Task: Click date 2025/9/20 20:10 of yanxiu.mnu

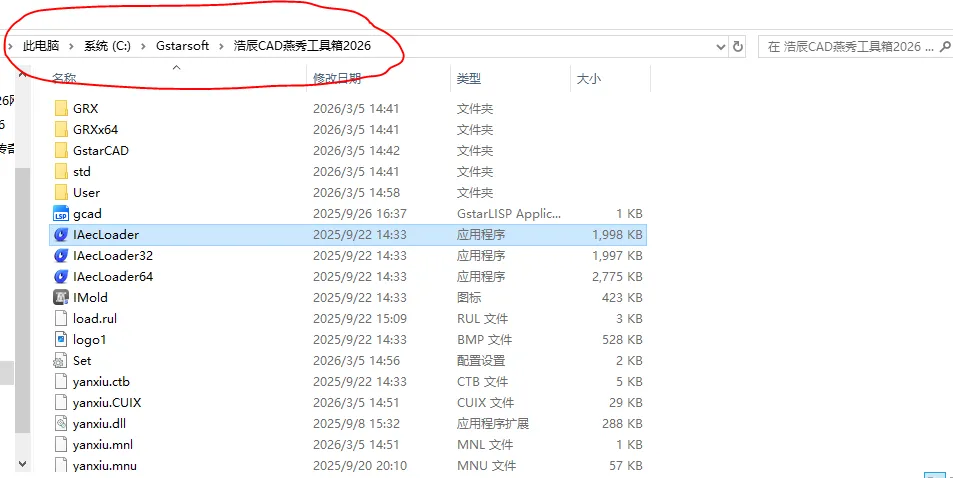Action: 360,466
